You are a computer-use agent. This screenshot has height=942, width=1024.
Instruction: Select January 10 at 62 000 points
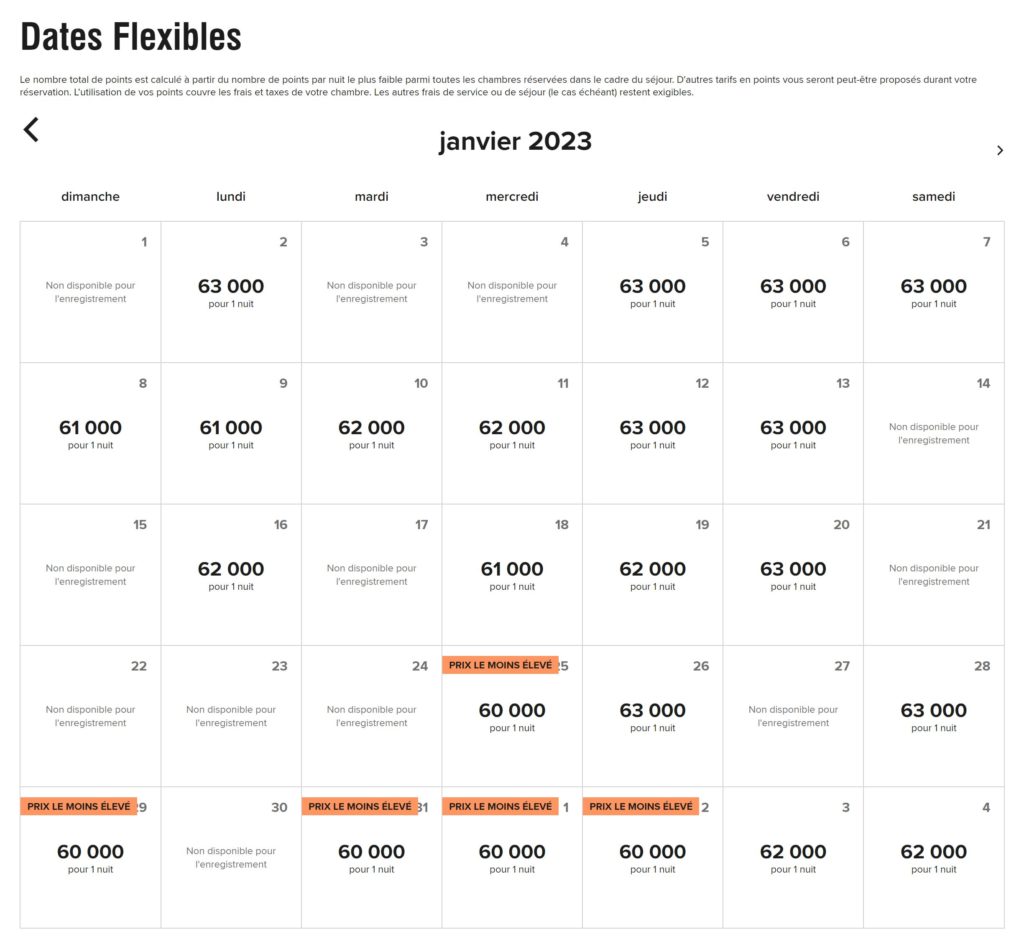coord(371,433)
